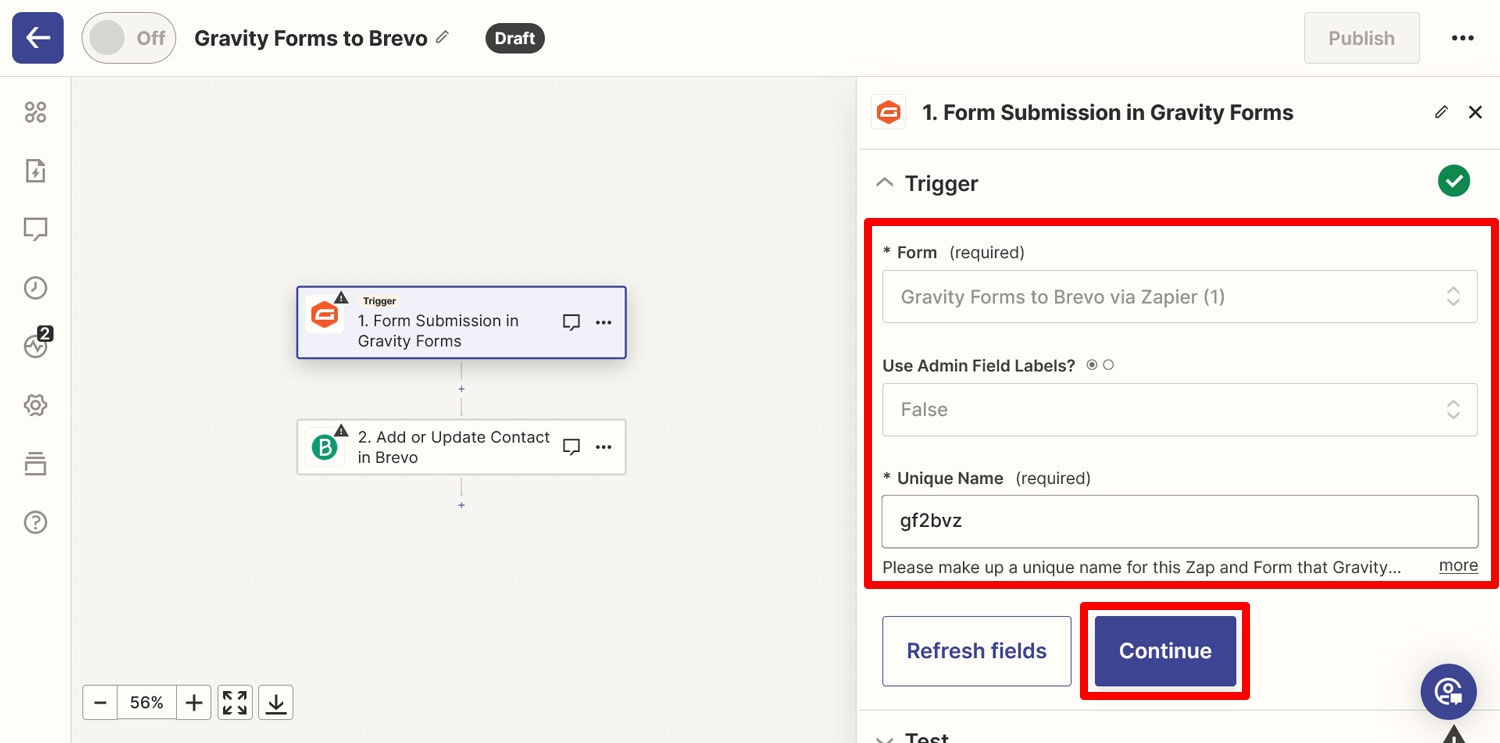Viewport: 1500px width, 743px height.
Task: Add a step between trigger and Brevo action
Action: [461, 389]
